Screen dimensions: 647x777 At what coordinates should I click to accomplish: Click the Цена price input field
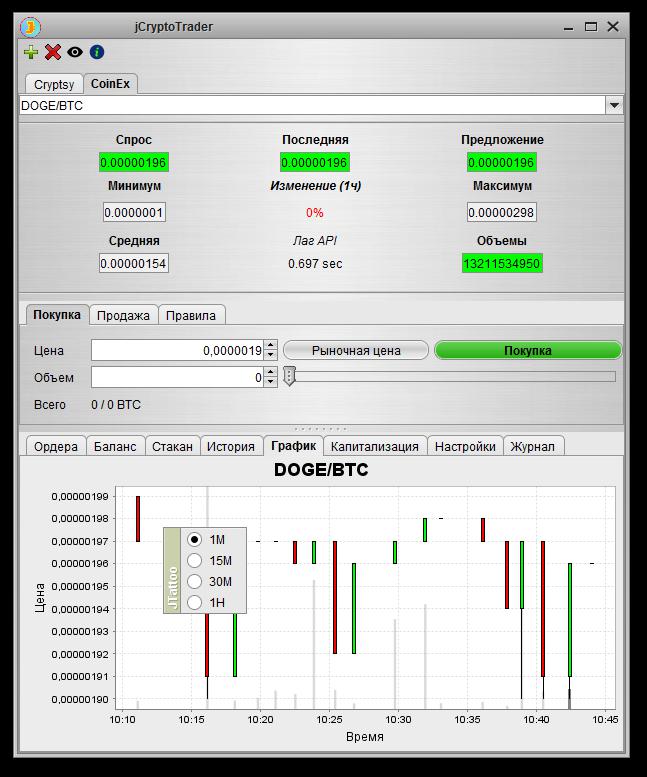pyautogui.click(x=177, y=350)
